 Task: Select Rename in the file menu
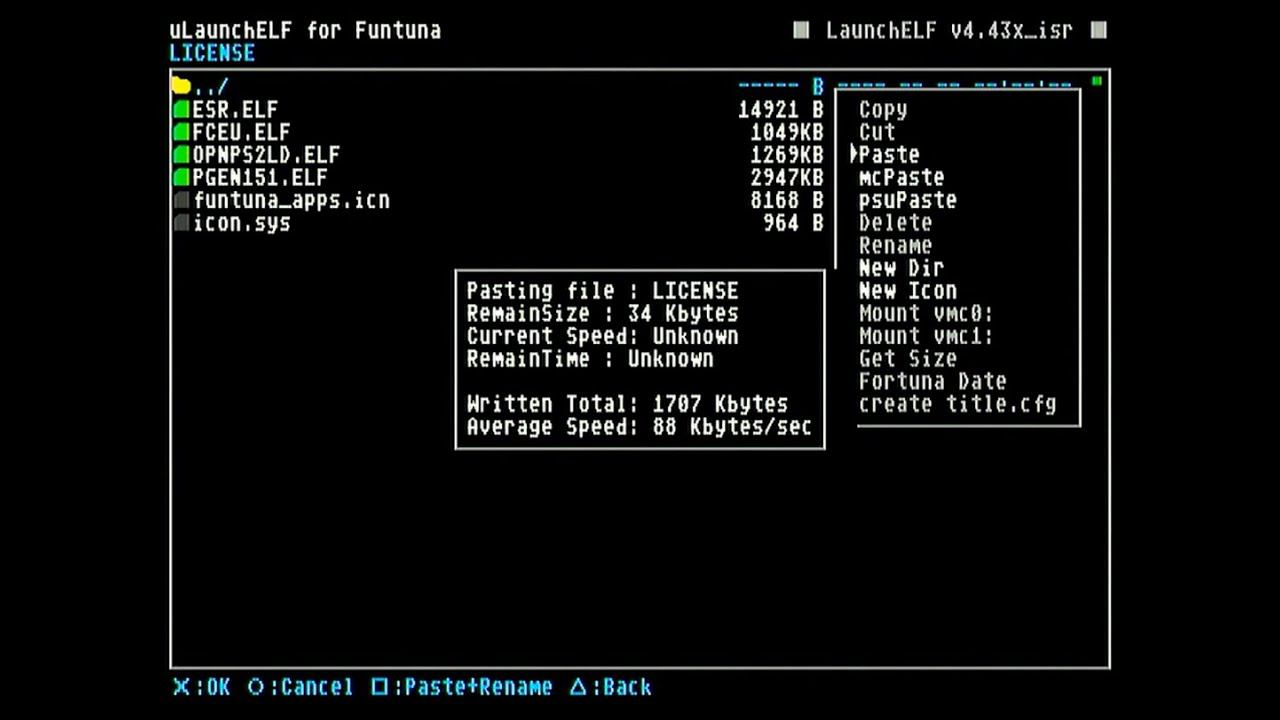(x=895, y=246)
